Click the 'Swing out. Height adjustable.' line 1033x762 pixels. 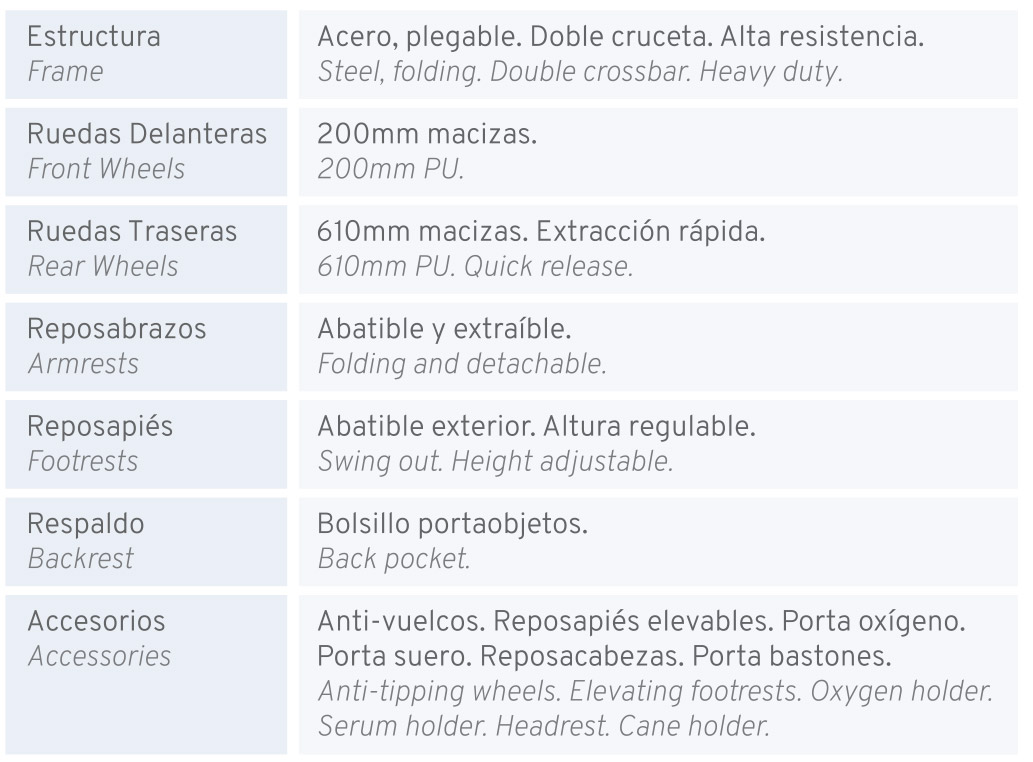tap(495, 461)
